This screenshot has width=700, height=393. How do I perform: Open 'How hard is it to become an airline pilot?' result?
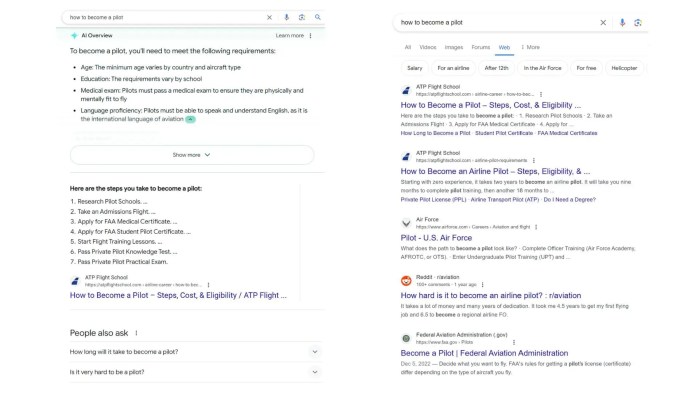(x=491, y=296)
